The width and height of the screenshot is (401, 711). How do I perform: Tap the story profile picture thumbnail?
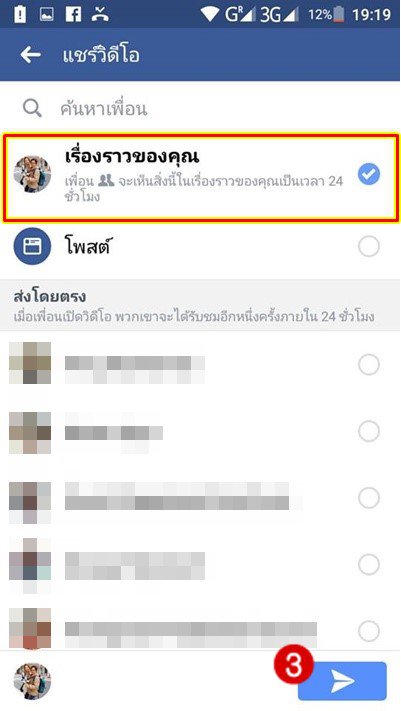click(32, 175)
